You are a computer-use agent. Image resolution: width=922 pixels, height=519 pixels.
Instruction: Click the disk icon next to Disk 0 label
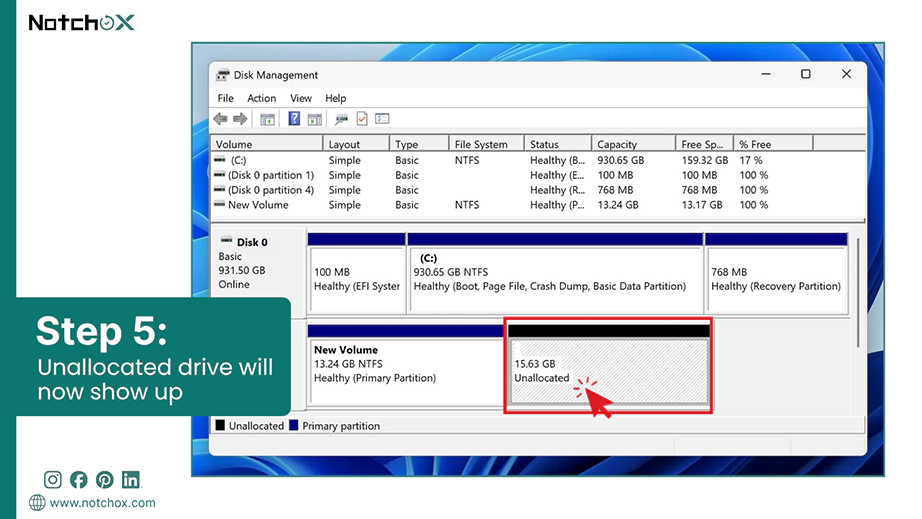(226, 240)
